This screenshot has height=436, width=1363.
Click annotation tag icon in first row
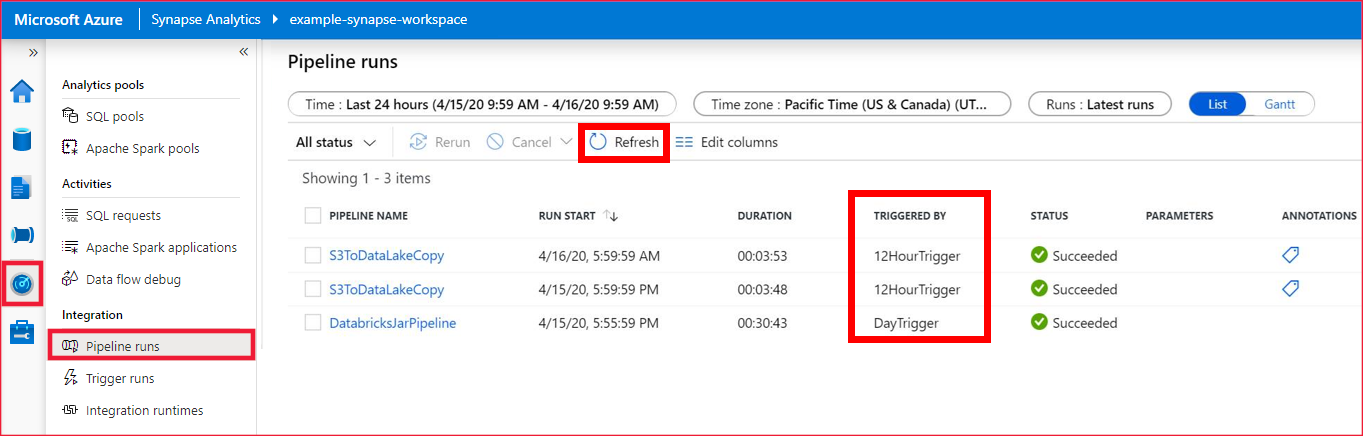1290,255
